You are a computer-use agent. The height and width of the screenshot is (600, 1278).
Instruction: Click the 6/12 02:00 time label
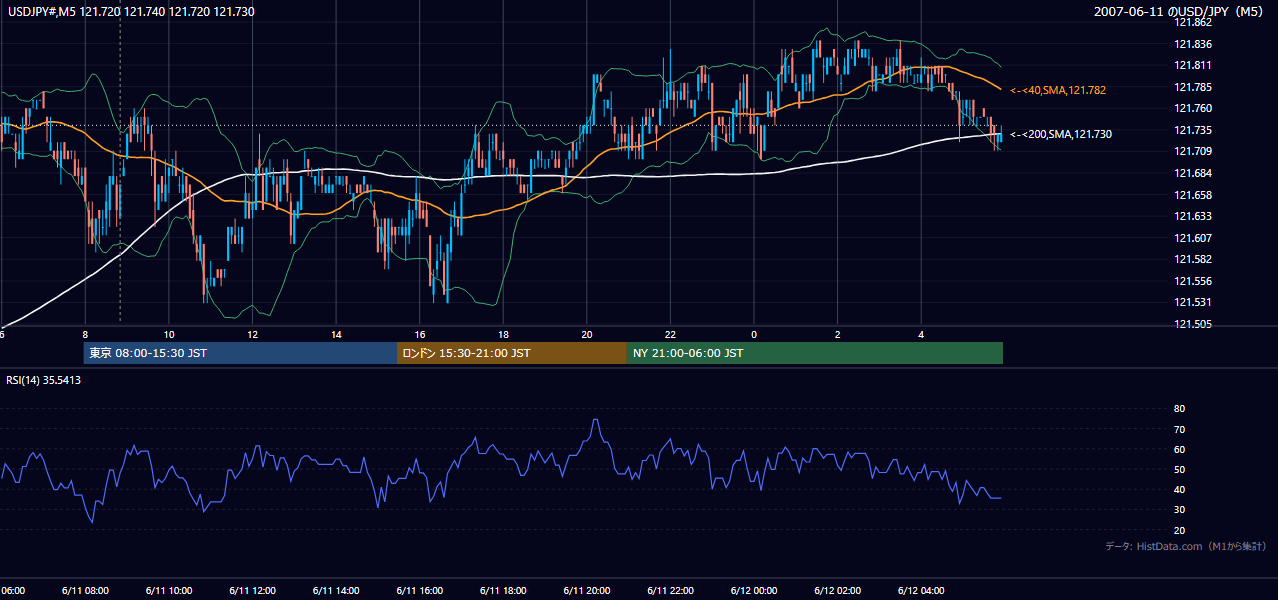tap(837, 591)
